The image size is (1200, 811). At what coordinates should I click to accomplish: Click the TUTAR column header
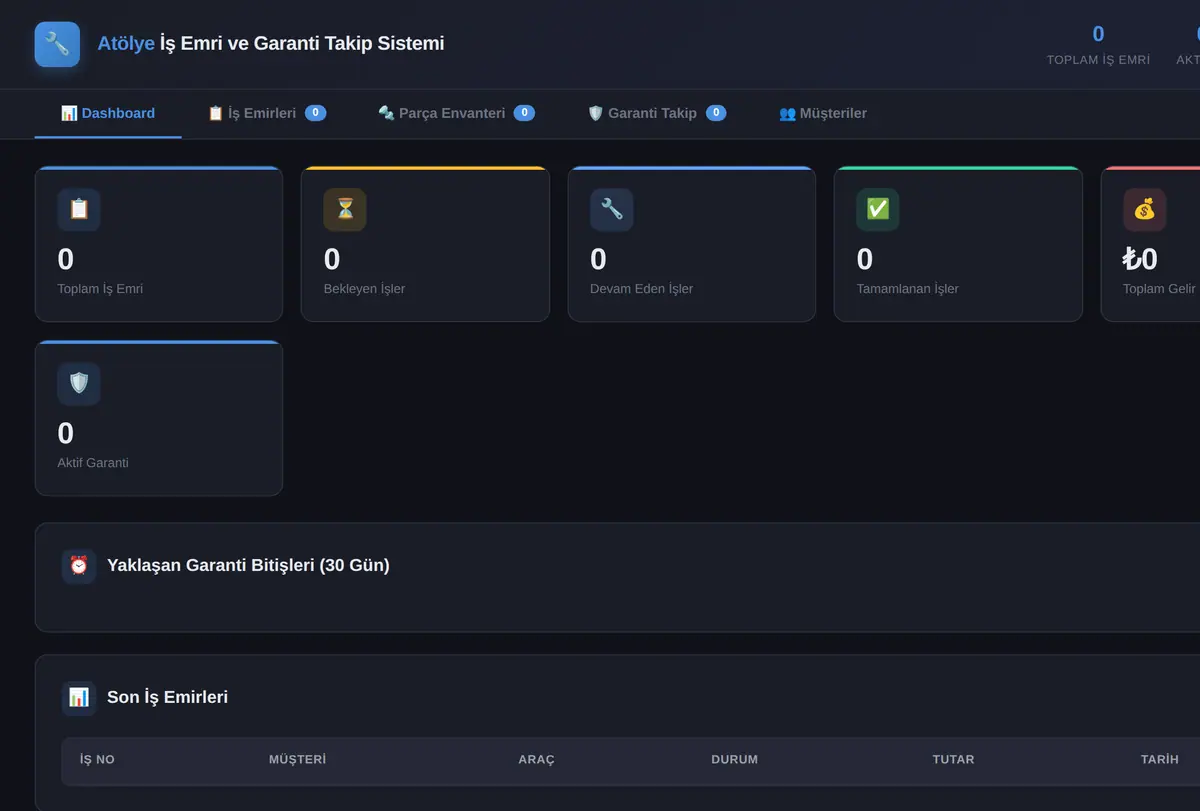953,760
